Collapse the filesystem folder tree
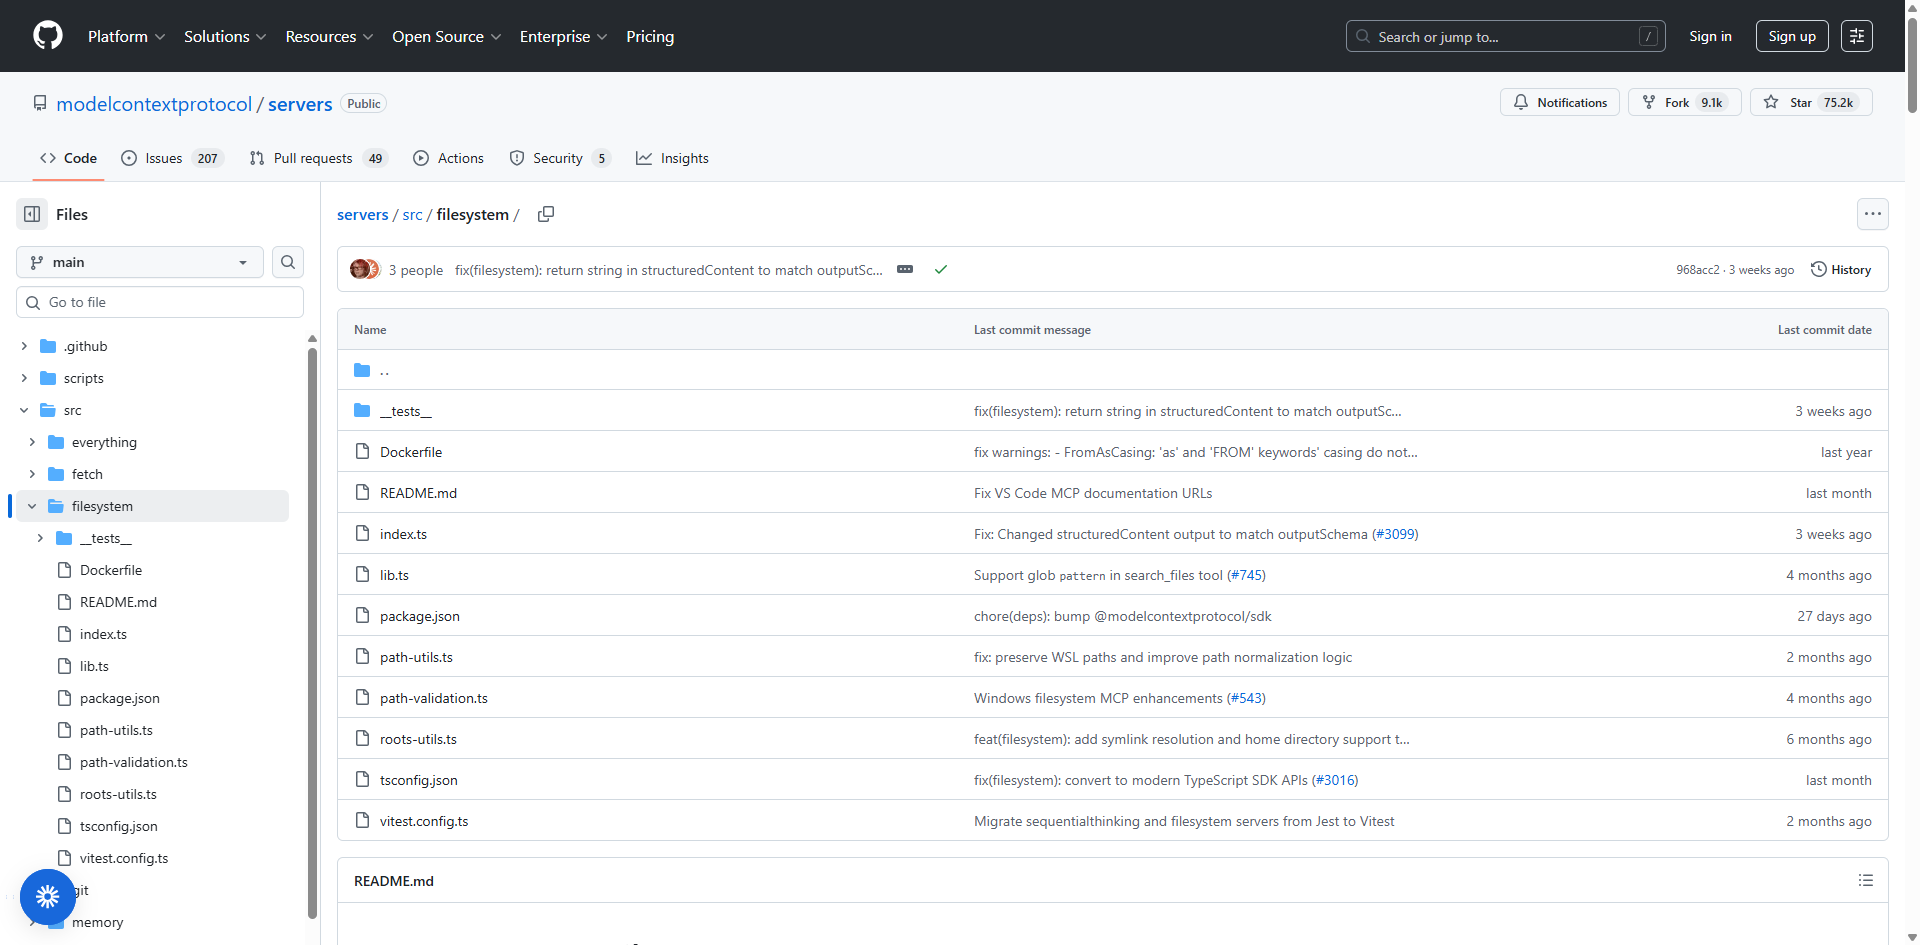 (x=31, y=506)
